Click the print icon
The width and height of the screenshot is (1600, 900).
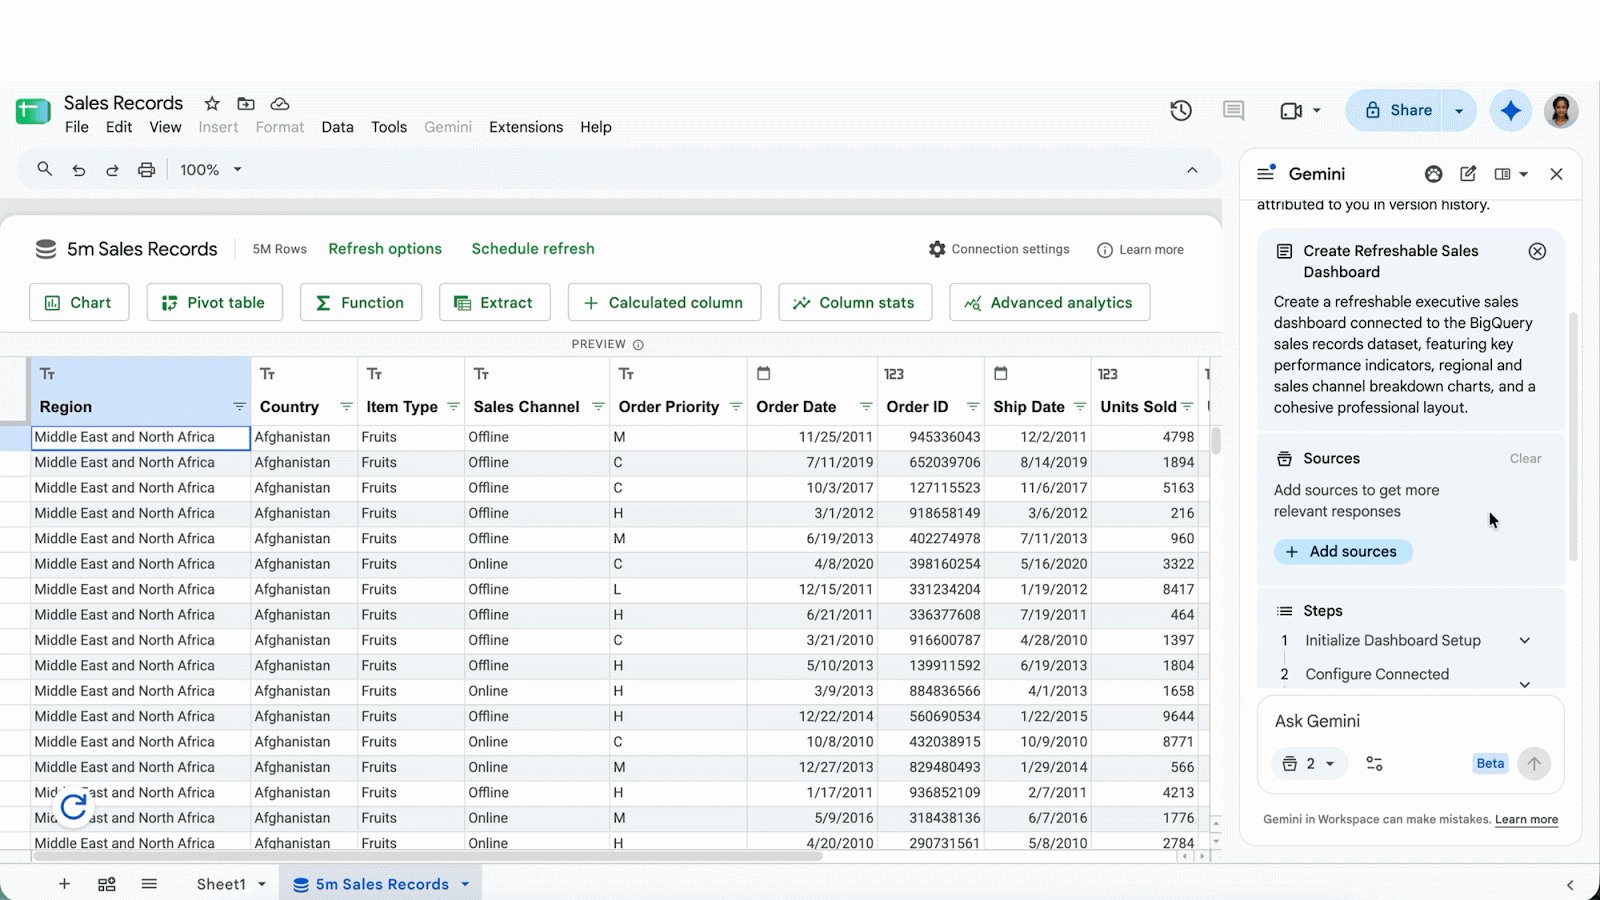point(146,170)
